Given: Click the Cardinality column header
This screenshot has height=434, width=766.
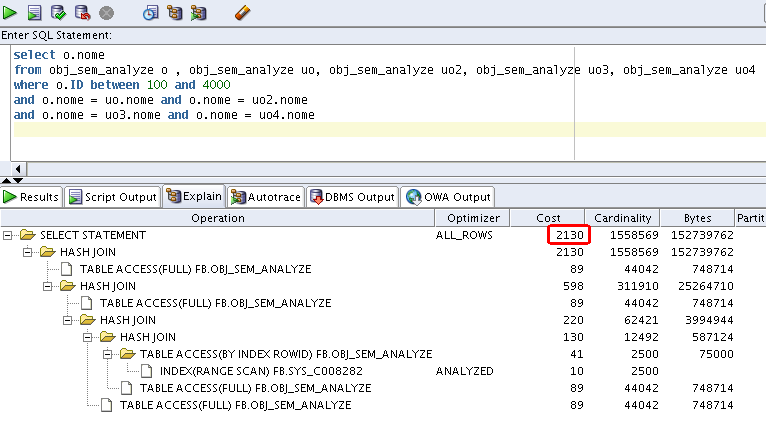Looking at the screenshot, I should [624, 218].
